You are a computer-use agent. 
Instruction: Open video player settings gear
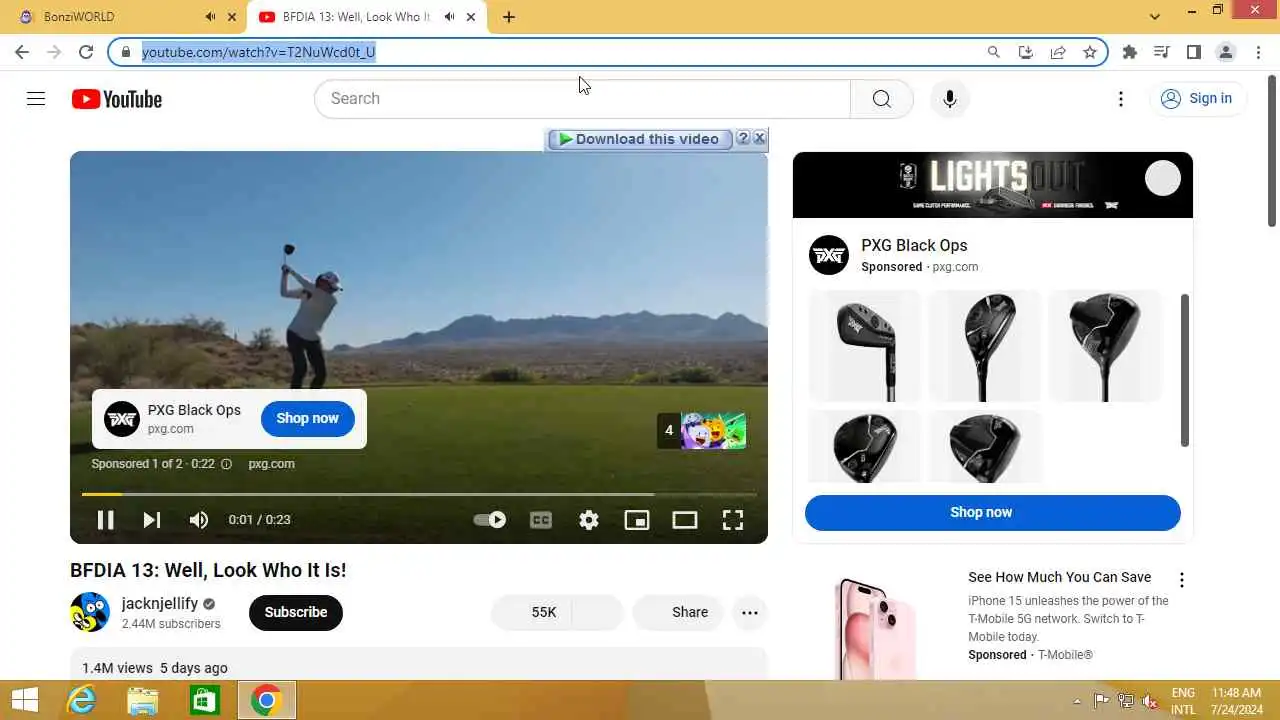[589, 520]
